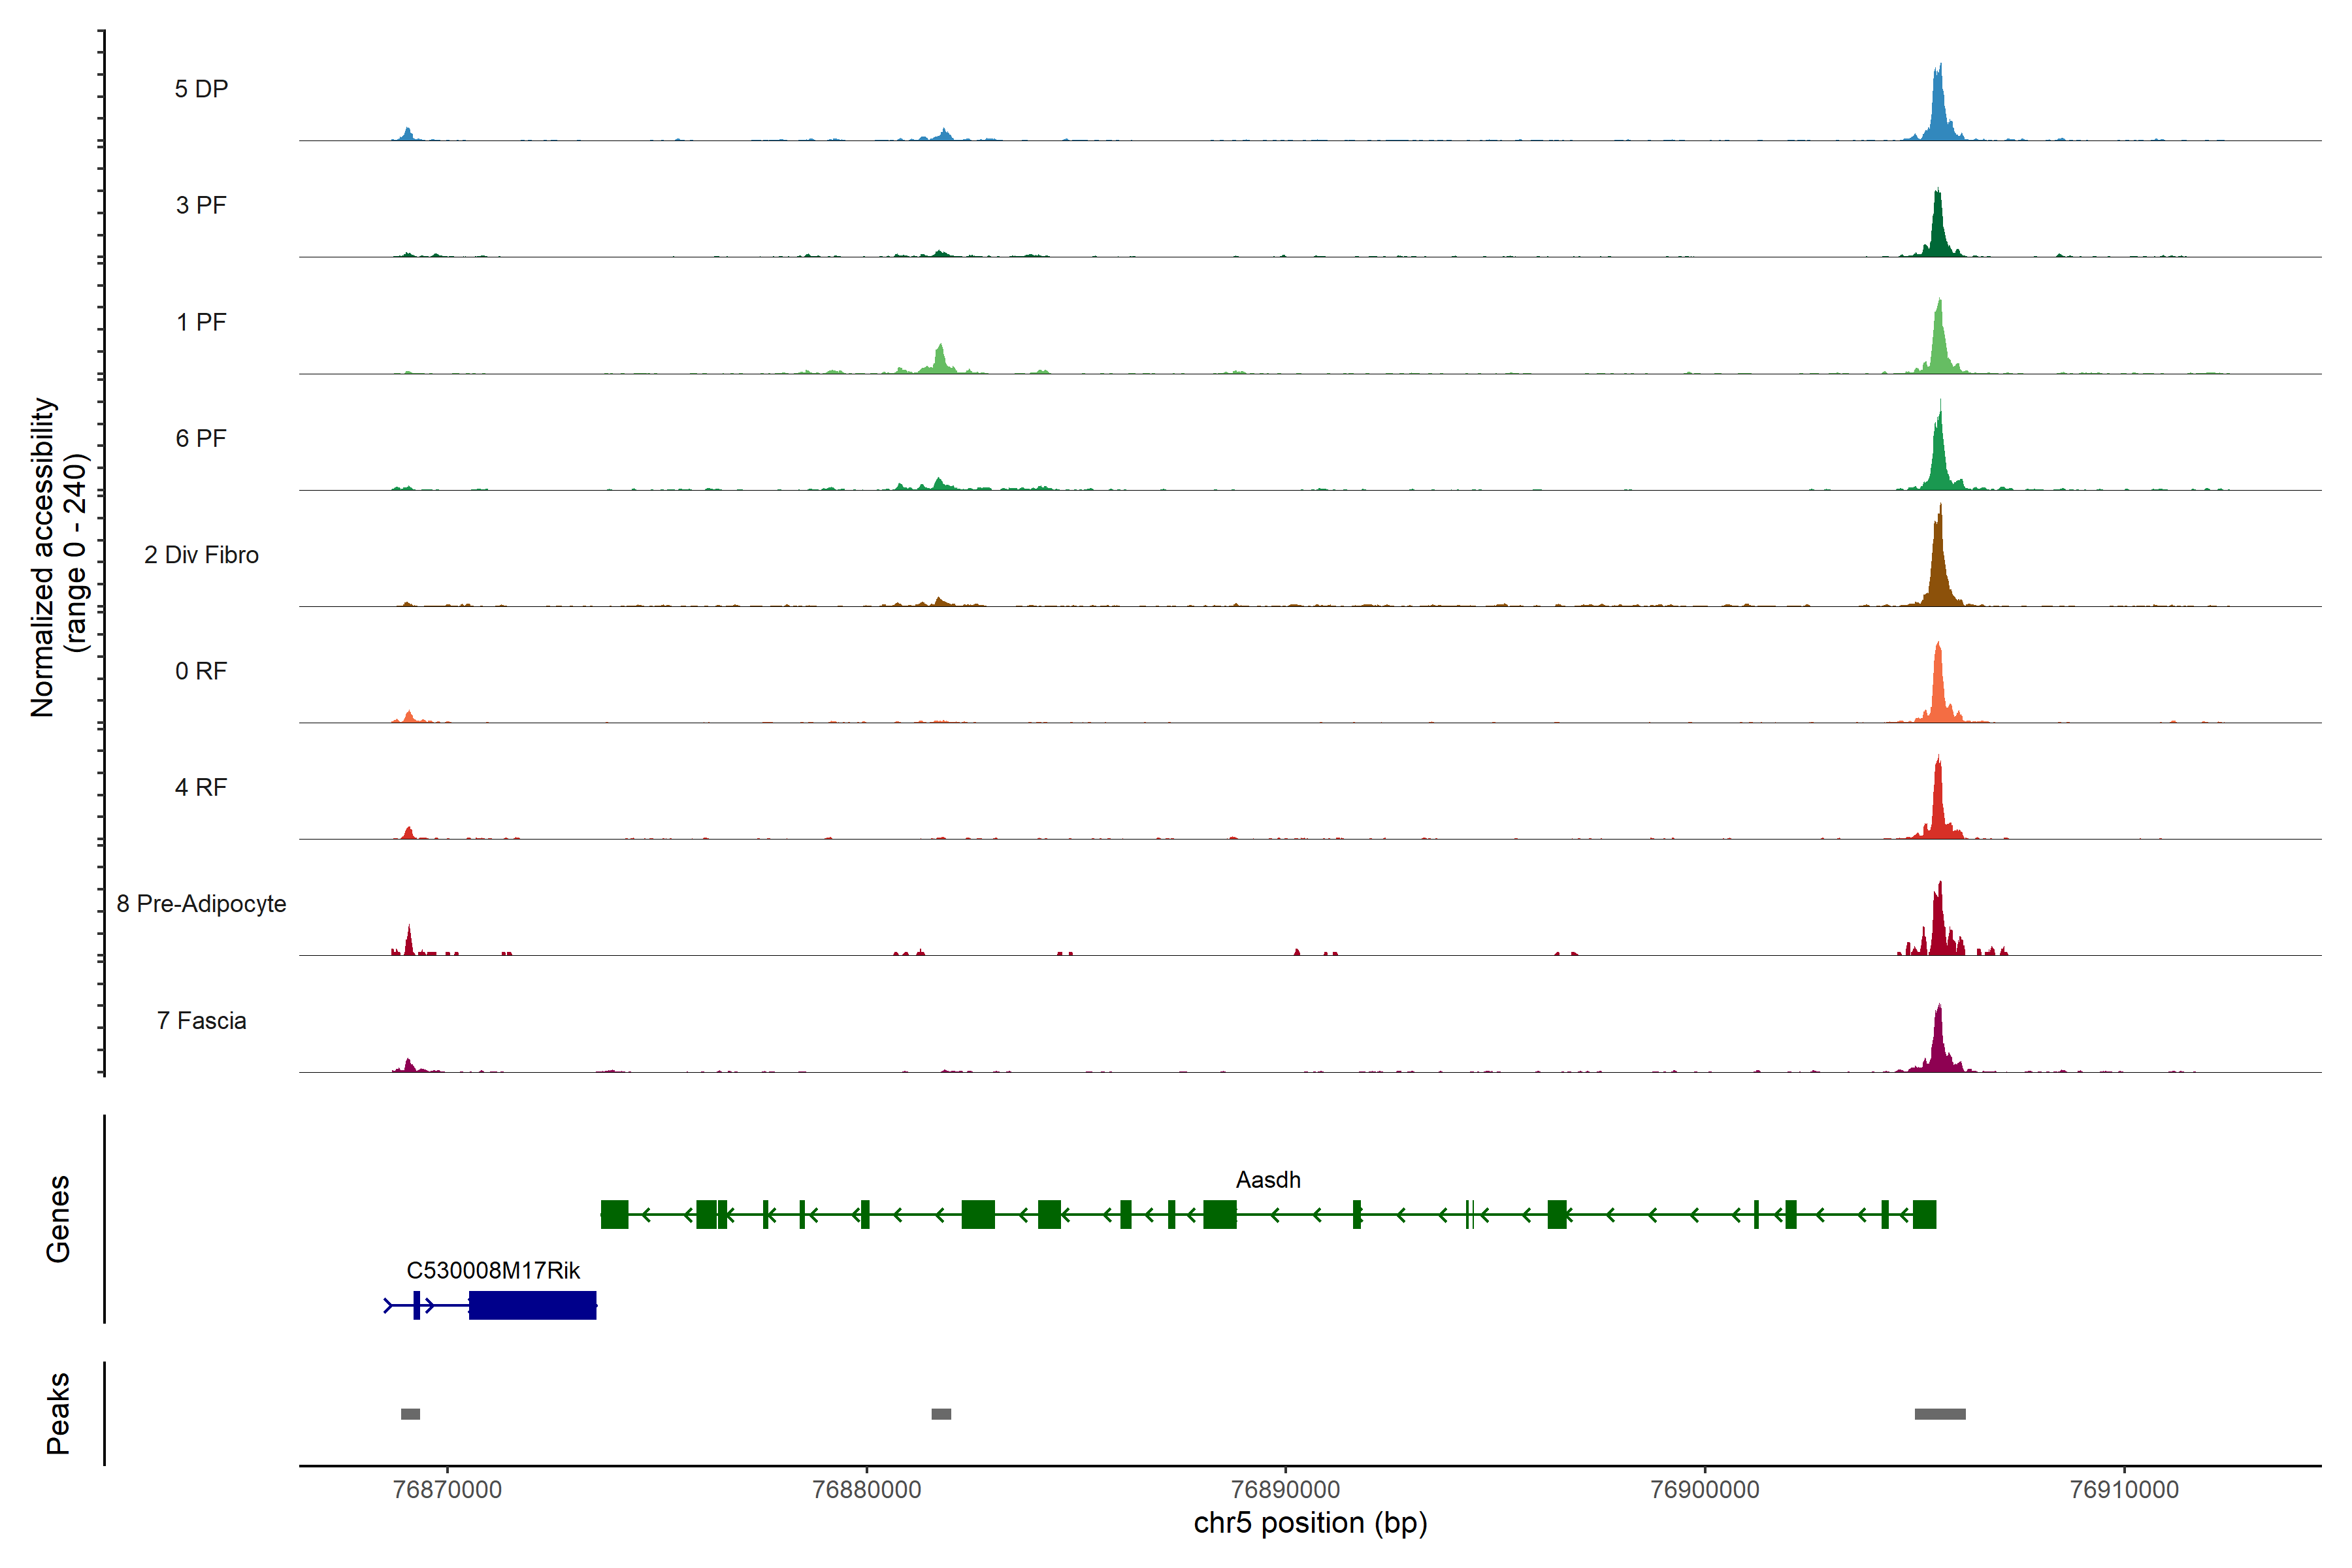This screenshot has height=1568, width=2352.
Task: Select the 7 Fascia track label
Action: (x=201, y=1020)
